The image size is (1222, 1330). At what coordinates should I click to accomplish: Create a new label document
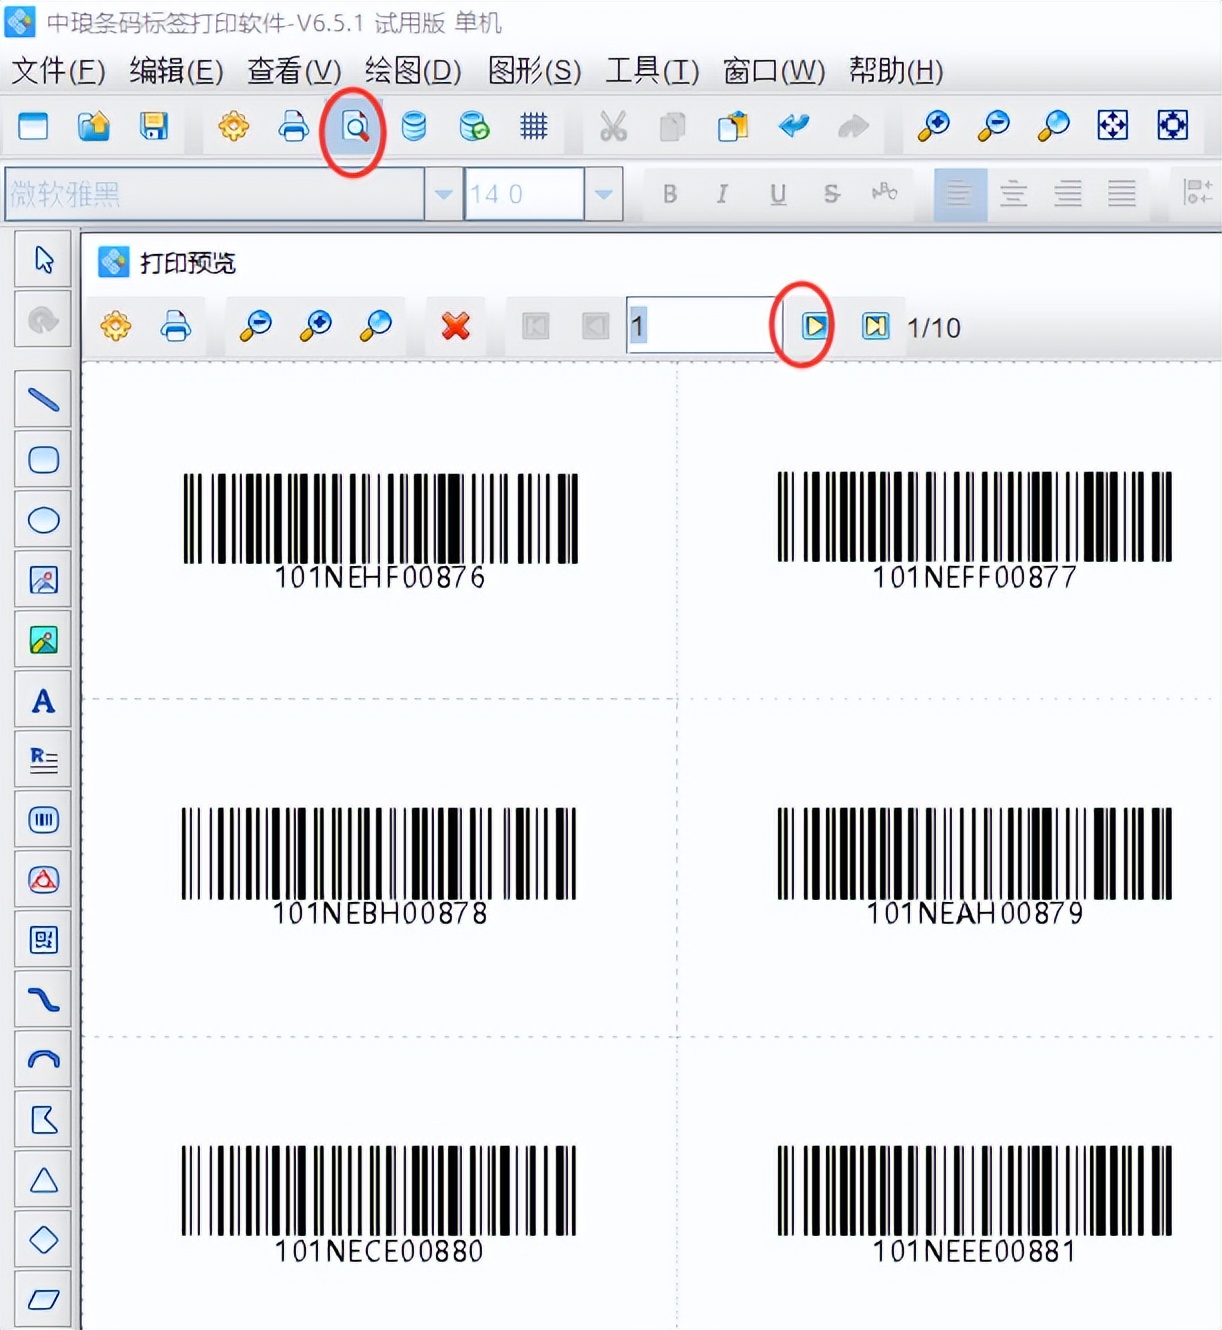33,126
